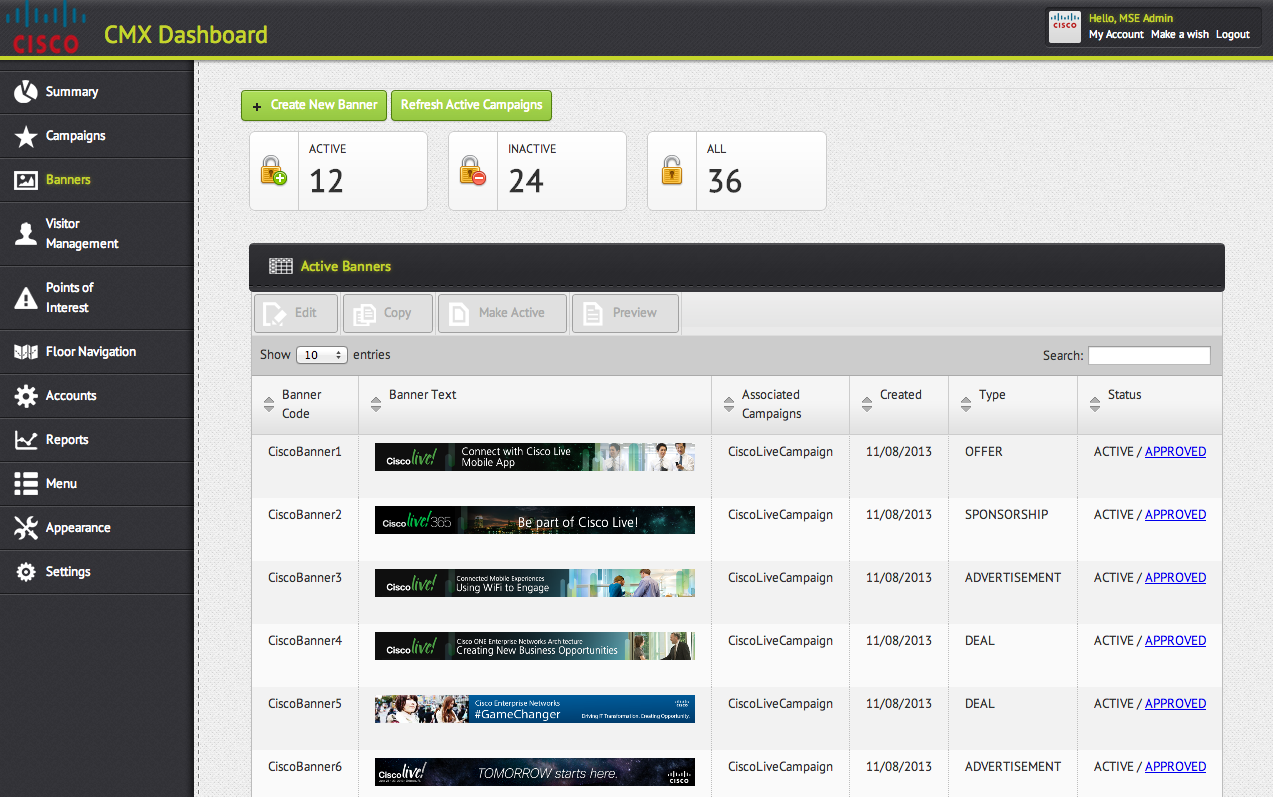Viewport: 1273px width, 797px height.
Task: Filter by Active banners lock icon
Action: pyautogui.click(x=274, y=171)
